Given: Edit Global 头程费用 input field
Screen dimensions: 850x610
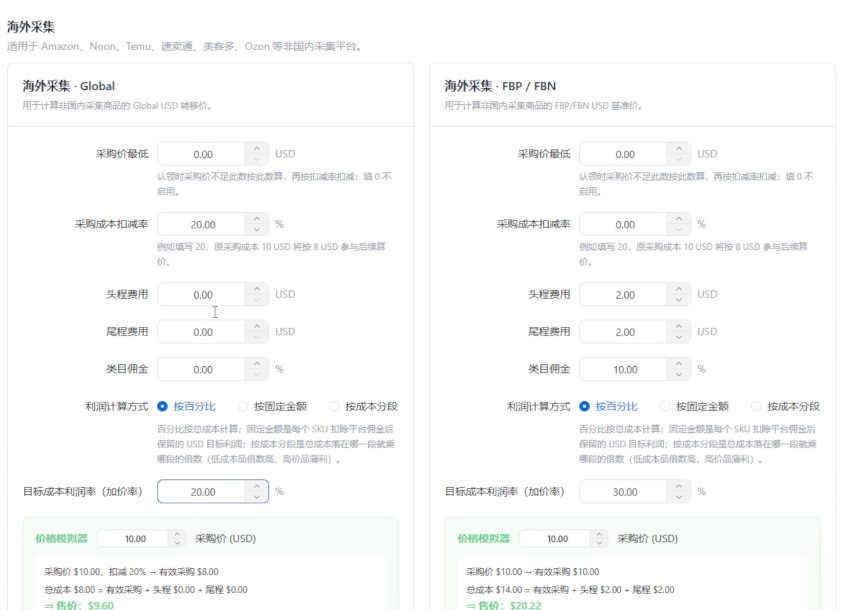Looking at the screenshot, I should point(202,294).
